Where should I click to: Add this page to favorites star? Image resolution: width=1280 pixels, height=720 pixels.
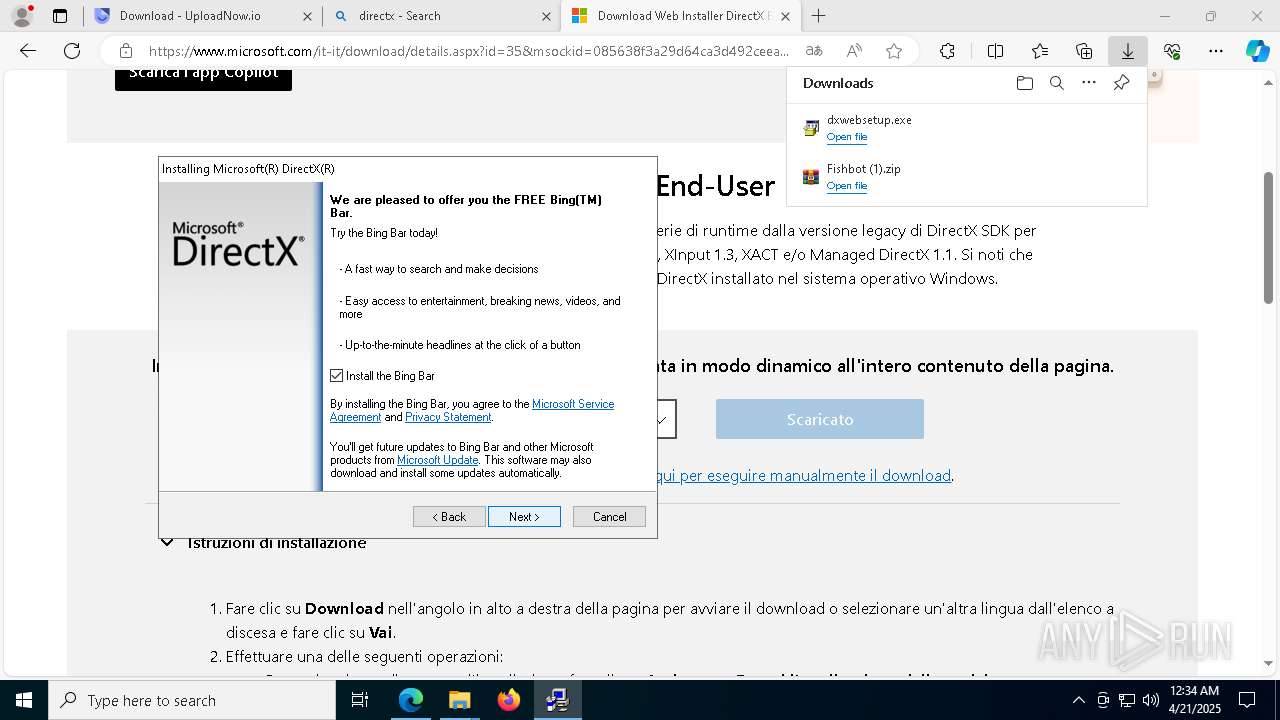(x=894, y=51)
